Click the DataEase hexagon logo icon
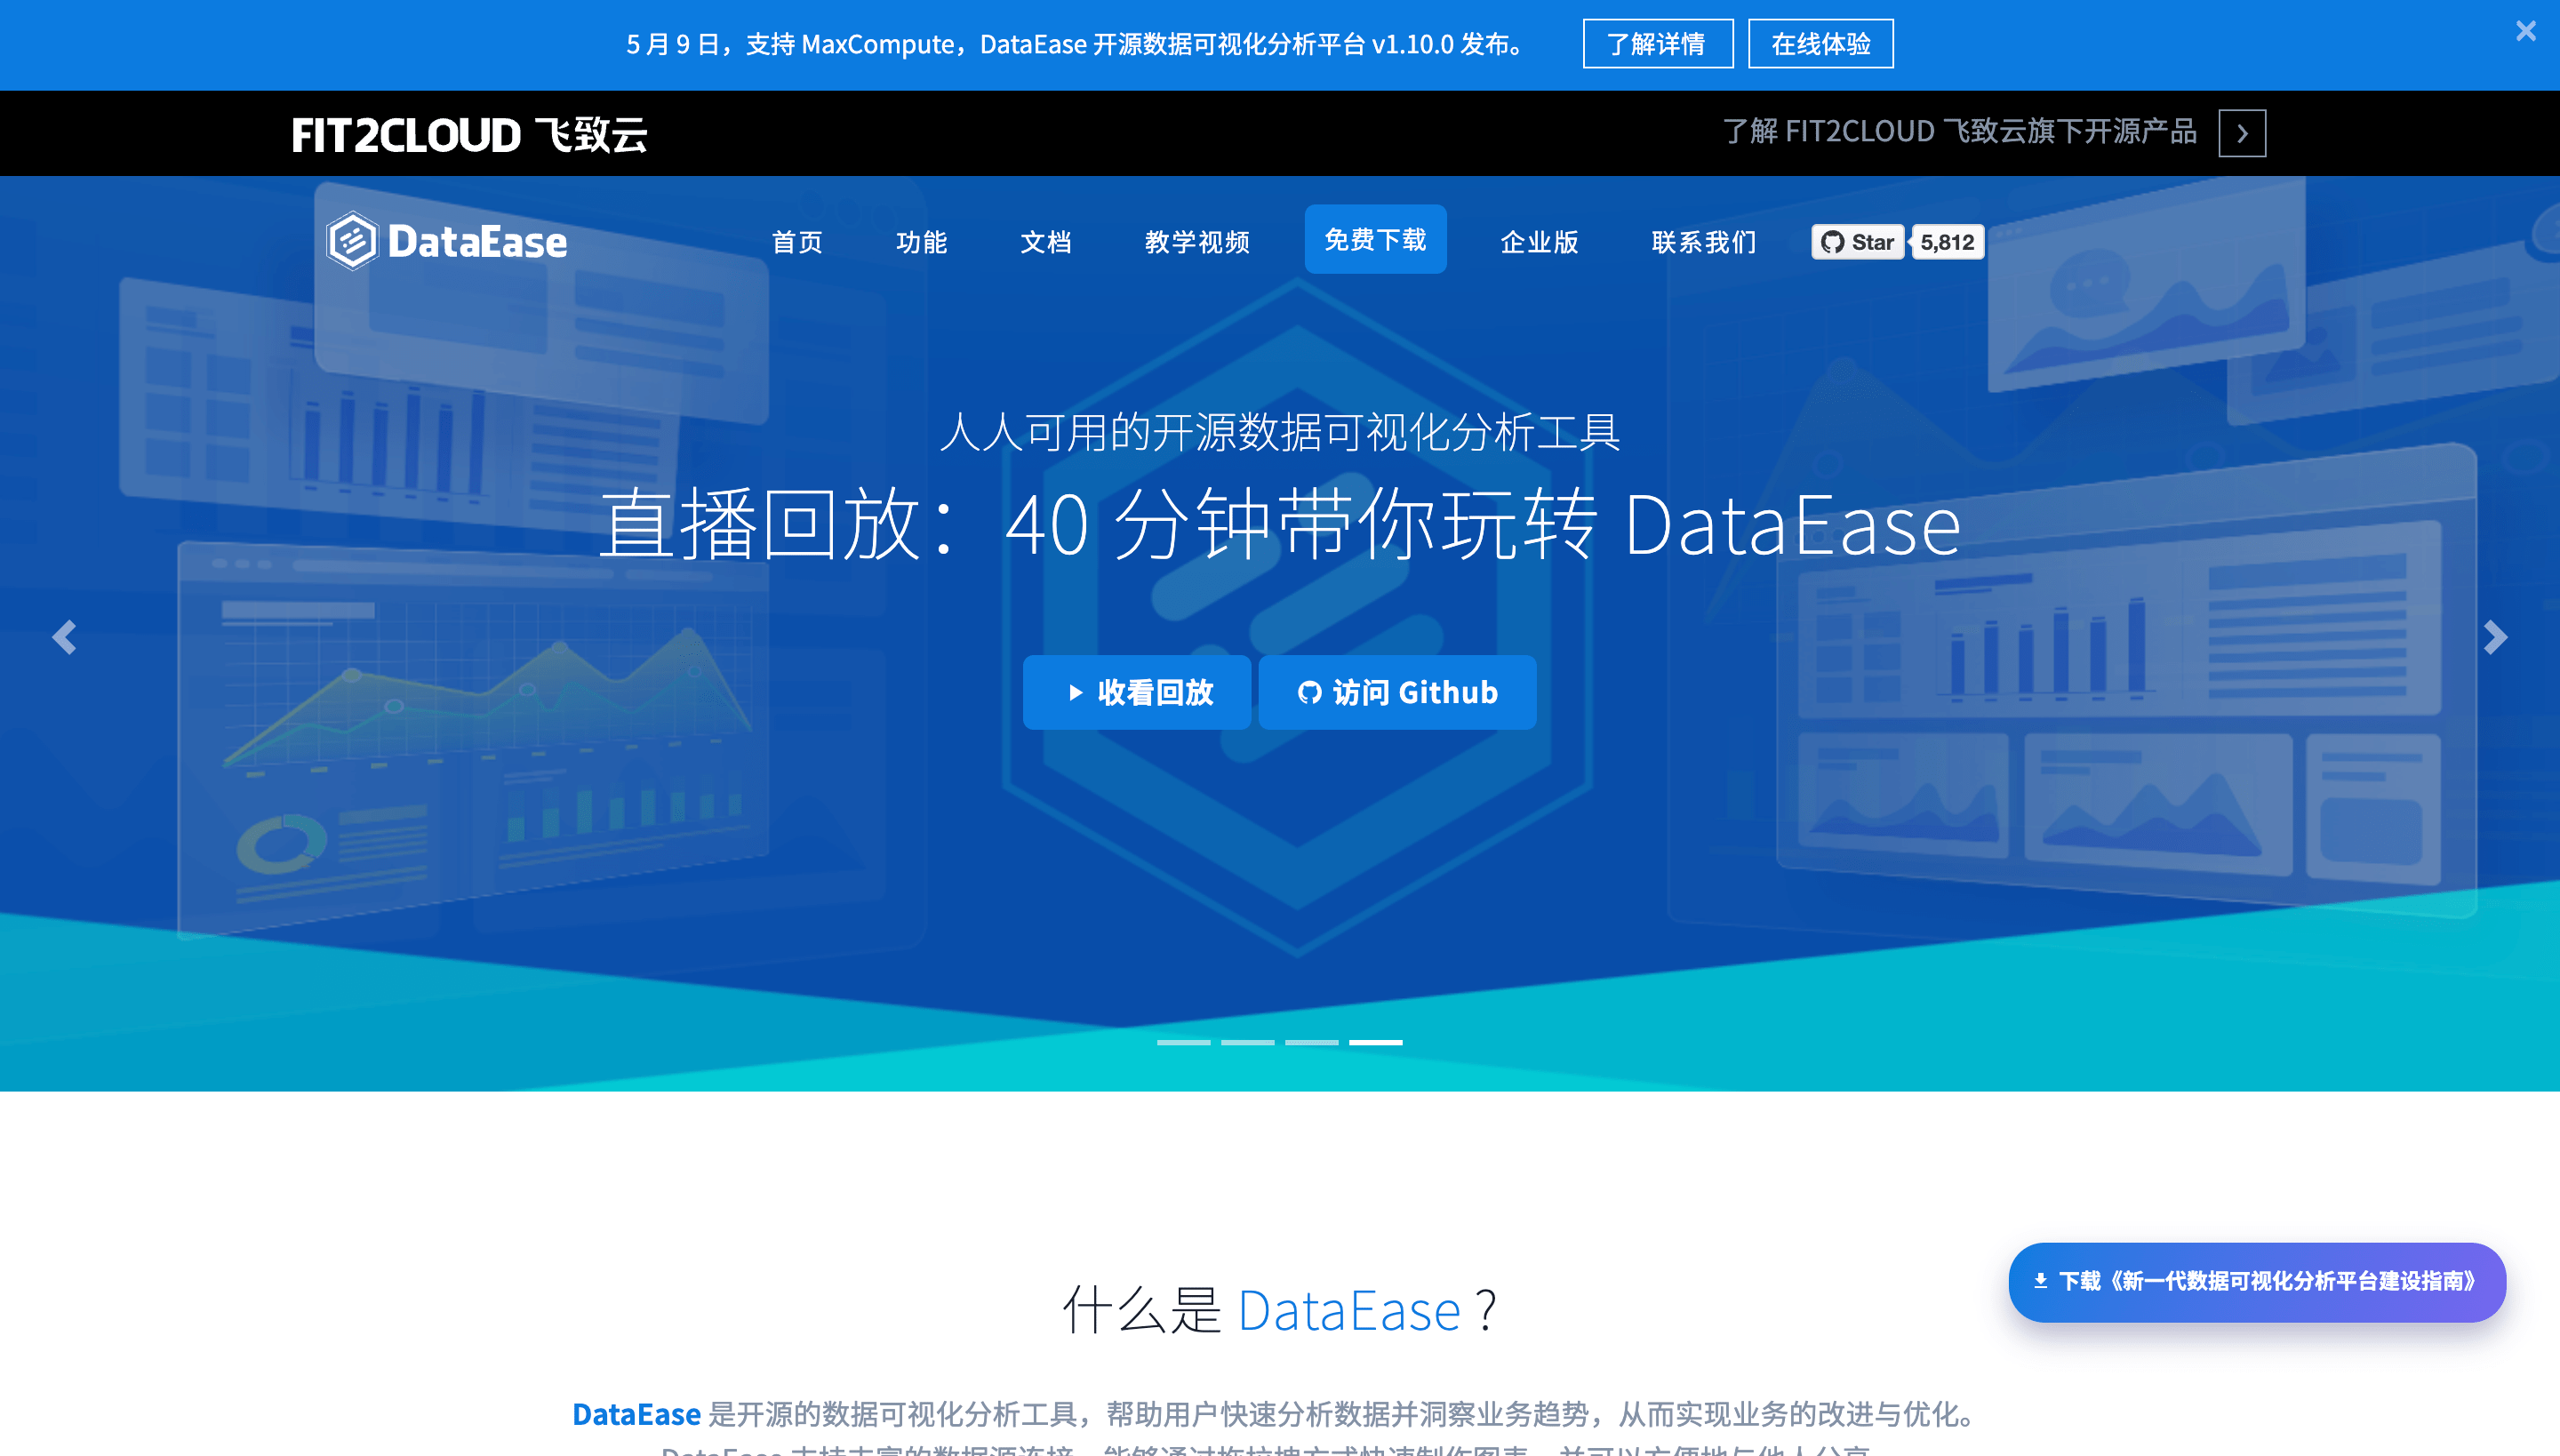2560x1456 pixels. [352, 239]
